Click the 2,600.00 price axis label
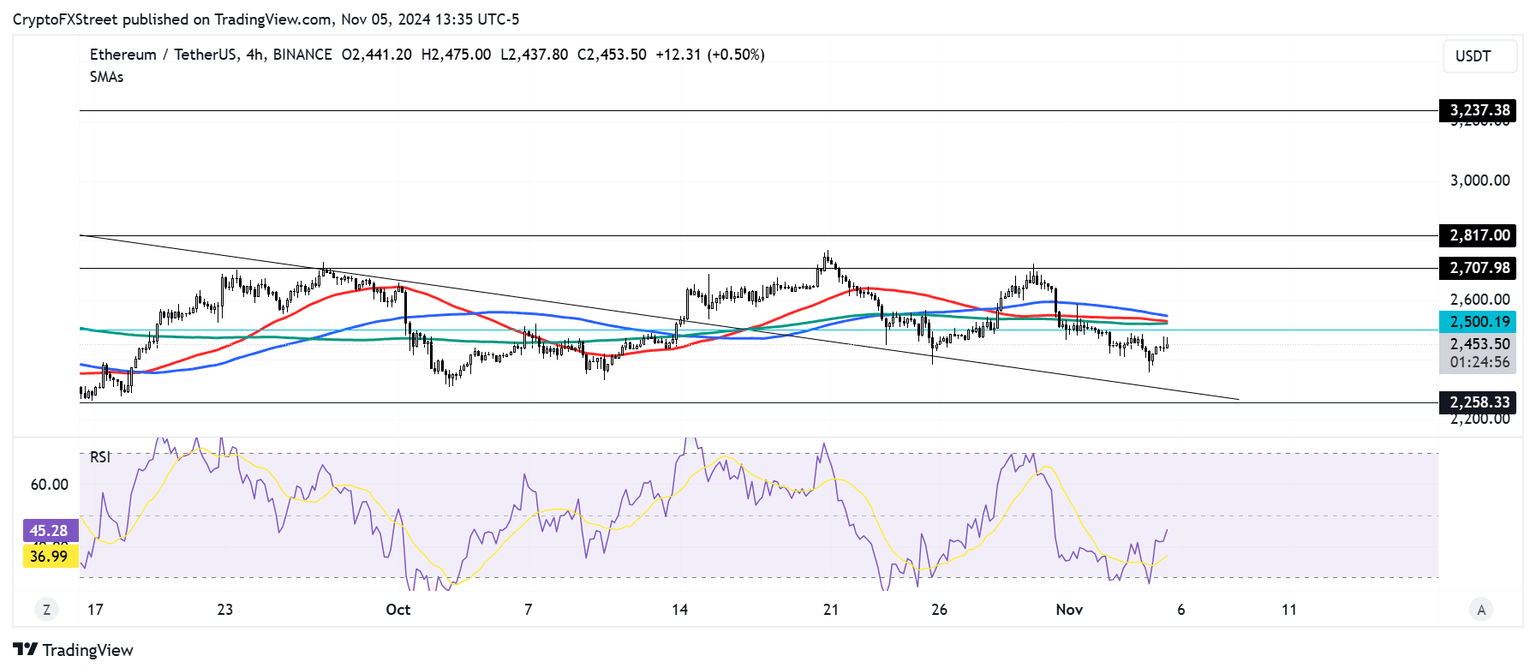Screen dimensions: 1536x672 point(1478,299)
